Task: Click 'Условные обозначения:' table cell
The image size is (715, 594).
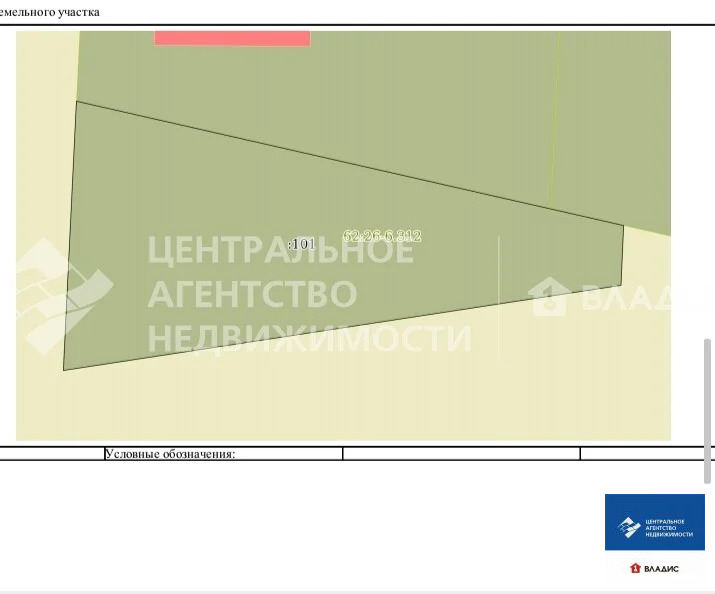Action: (223, 454)
